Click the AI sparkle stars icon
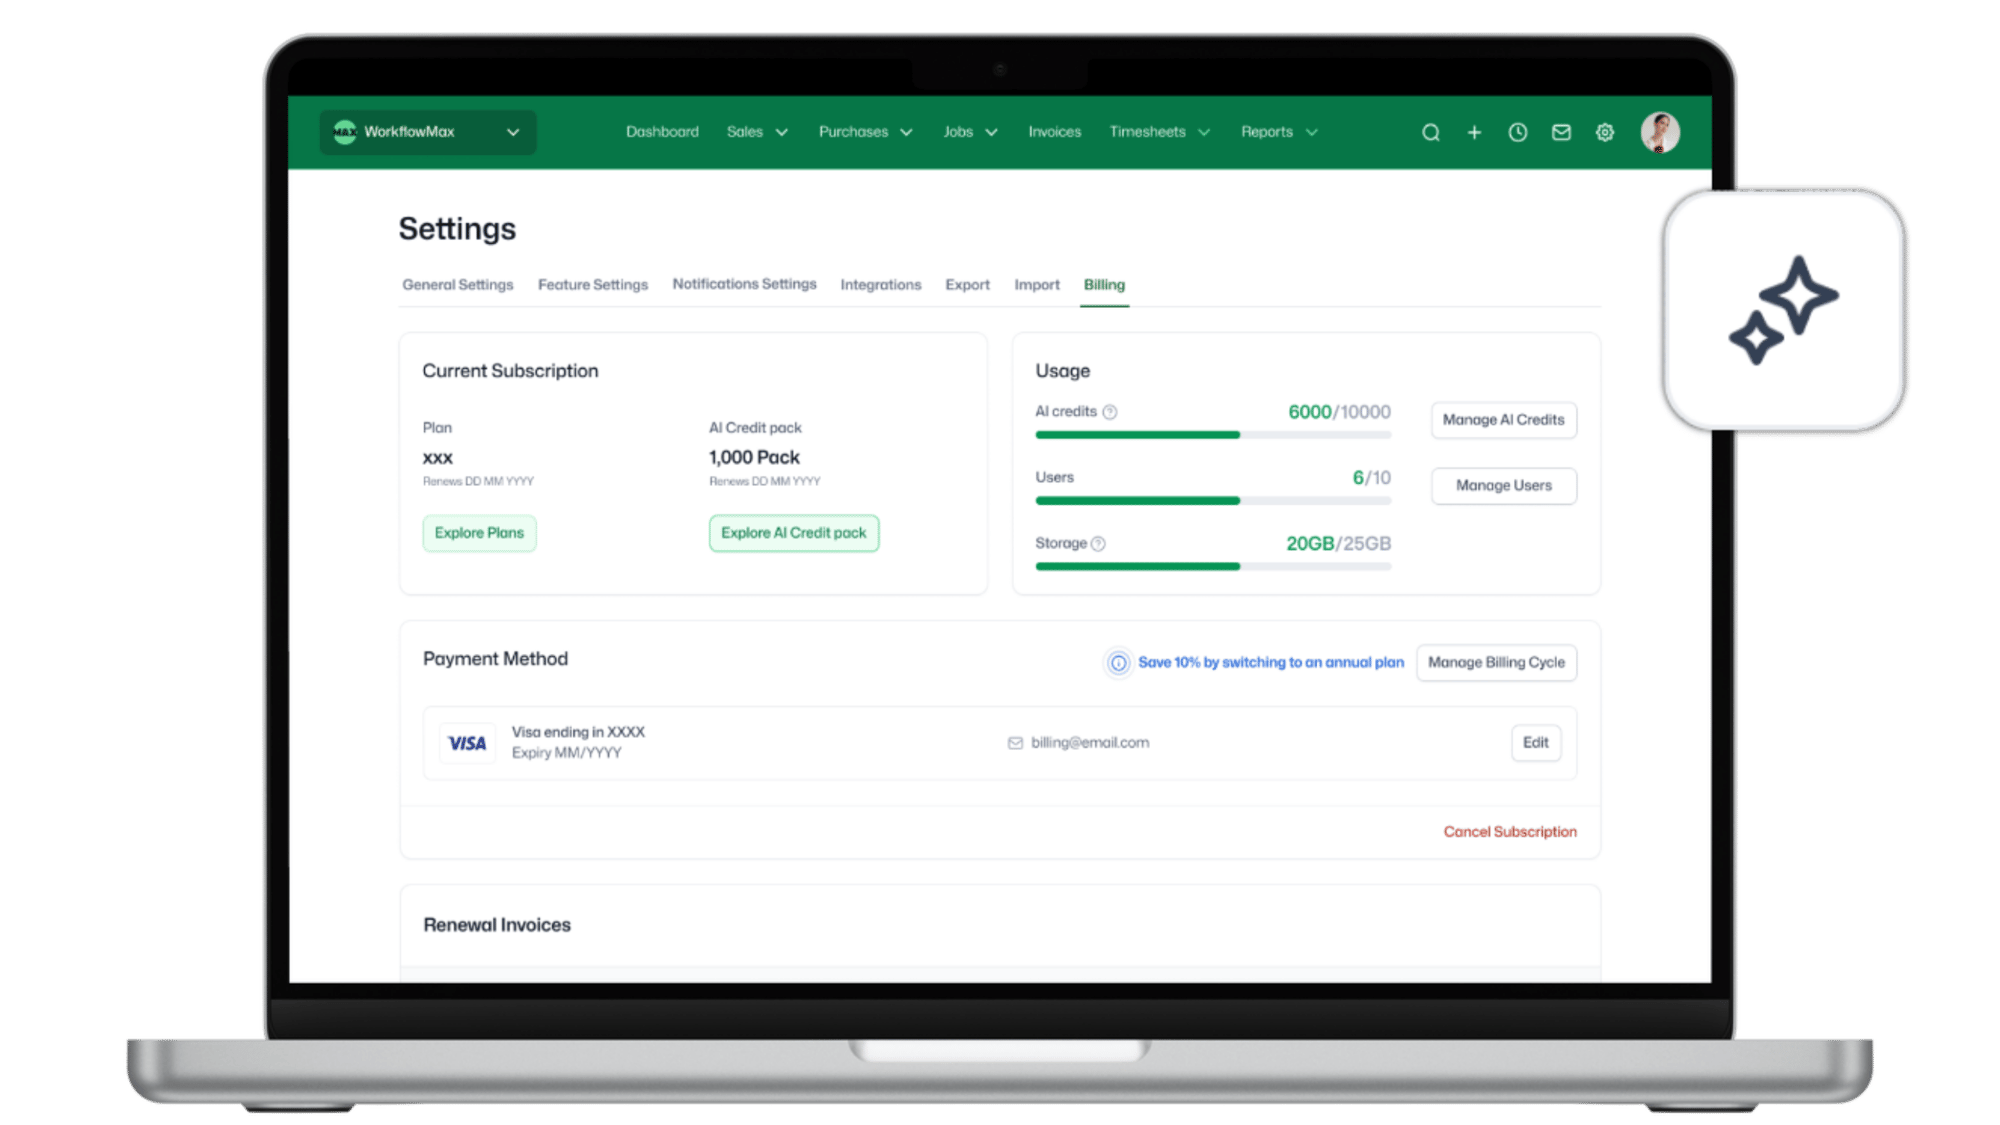 pos(1784,310)
